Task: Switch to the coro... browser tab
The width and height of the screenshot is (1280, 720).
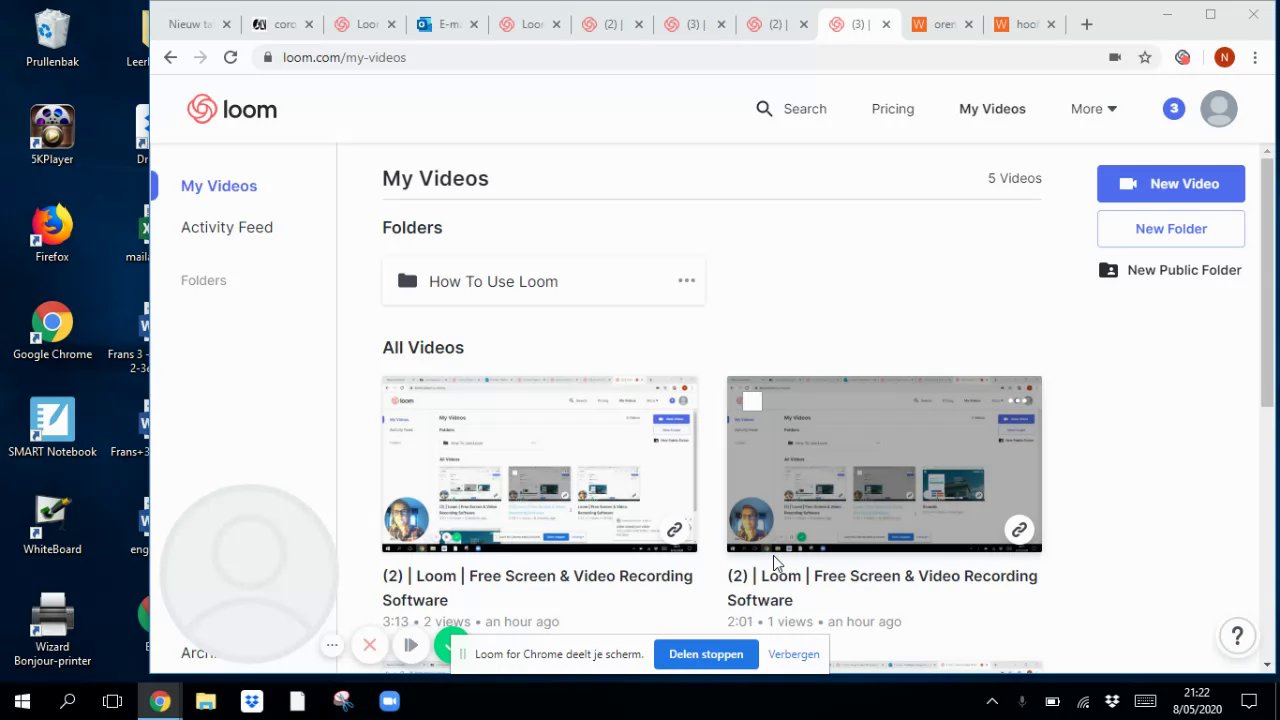Action: click(x=282, y=24)
